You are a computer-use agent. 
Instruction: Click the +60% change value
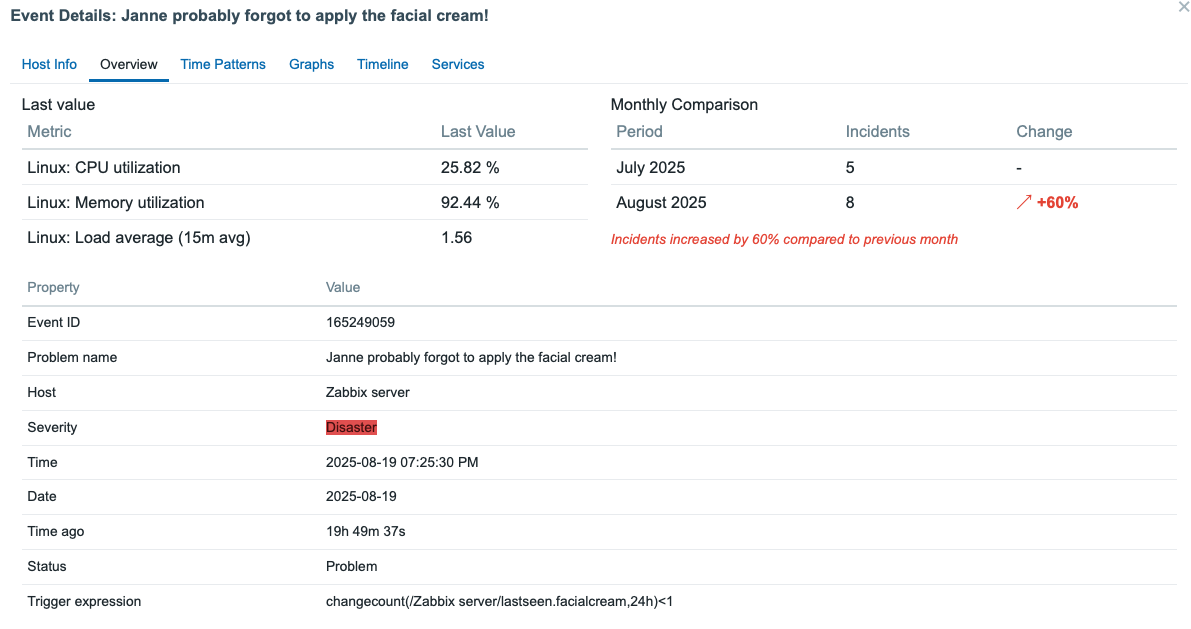[x=1057, y=203]
